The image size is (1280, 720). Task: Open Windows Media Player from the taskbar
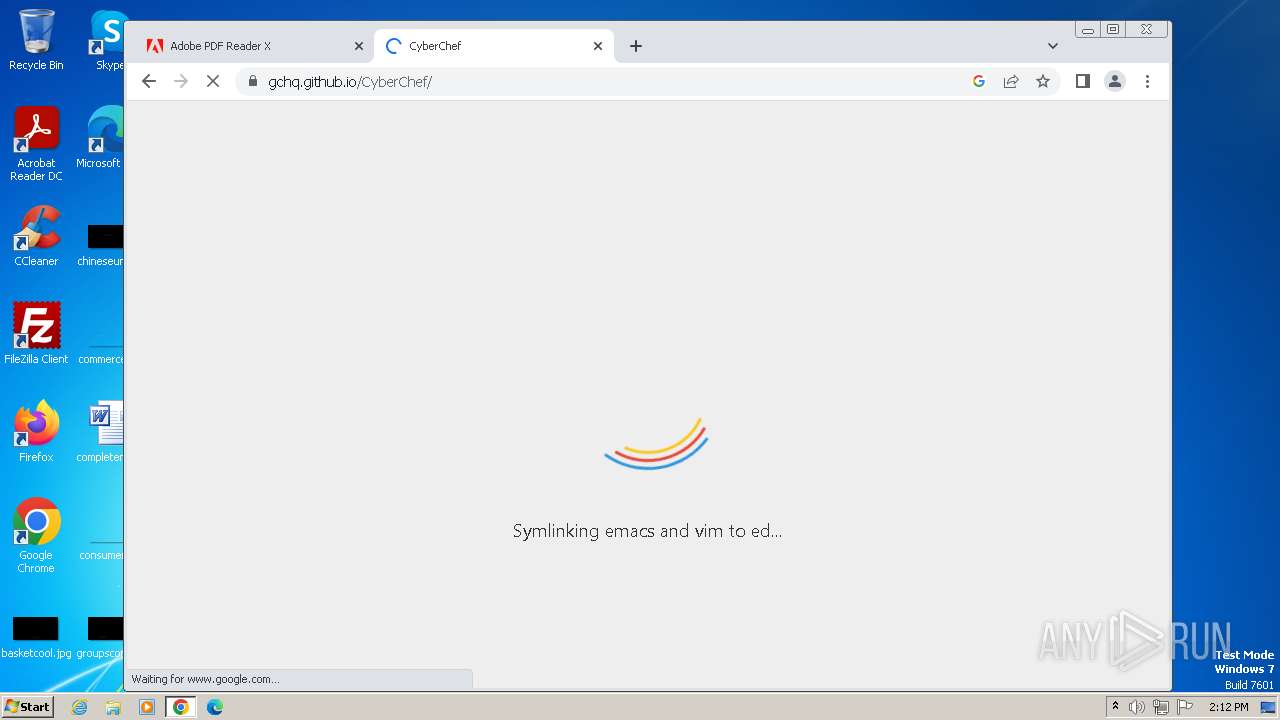coord(147,707)
